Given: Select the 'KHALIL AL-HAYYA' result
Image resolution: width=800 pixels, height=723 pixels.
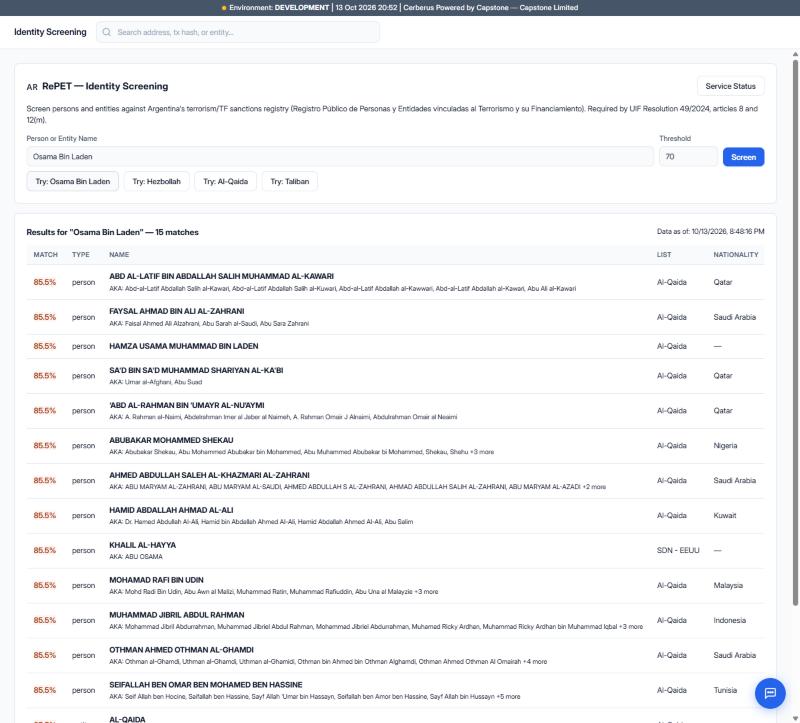Looking at the screenshot, I should pyautogui.click(x=395, y=551).
